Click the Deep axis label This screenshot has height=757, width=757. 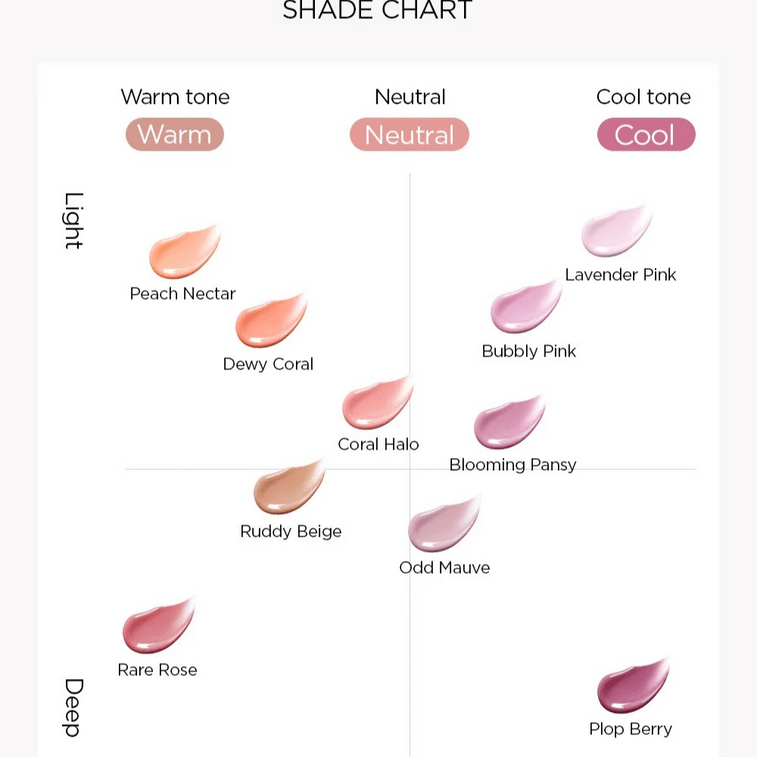point(73,708)
